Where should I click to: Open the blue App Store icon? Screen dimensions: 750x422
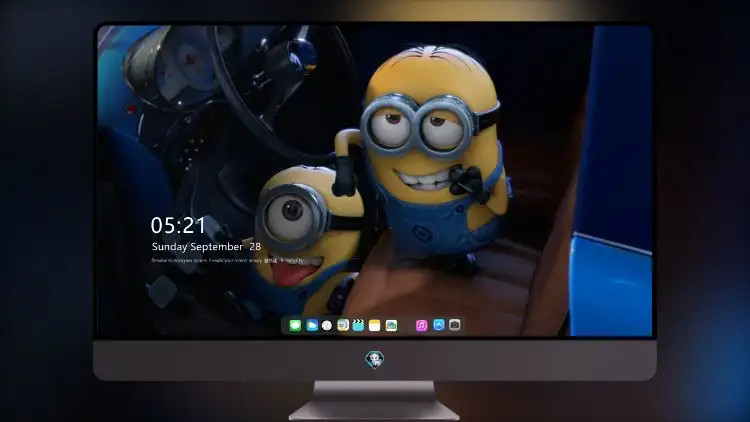pos(439,325)
